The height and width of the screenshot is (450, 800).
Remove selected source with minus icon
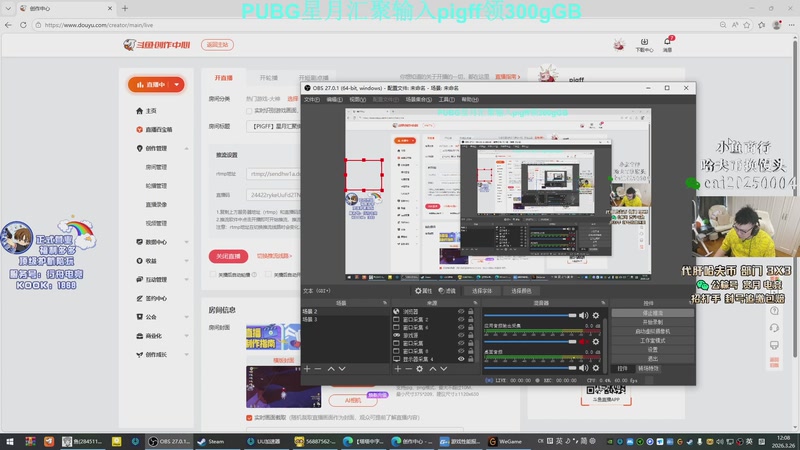point(408,368)
